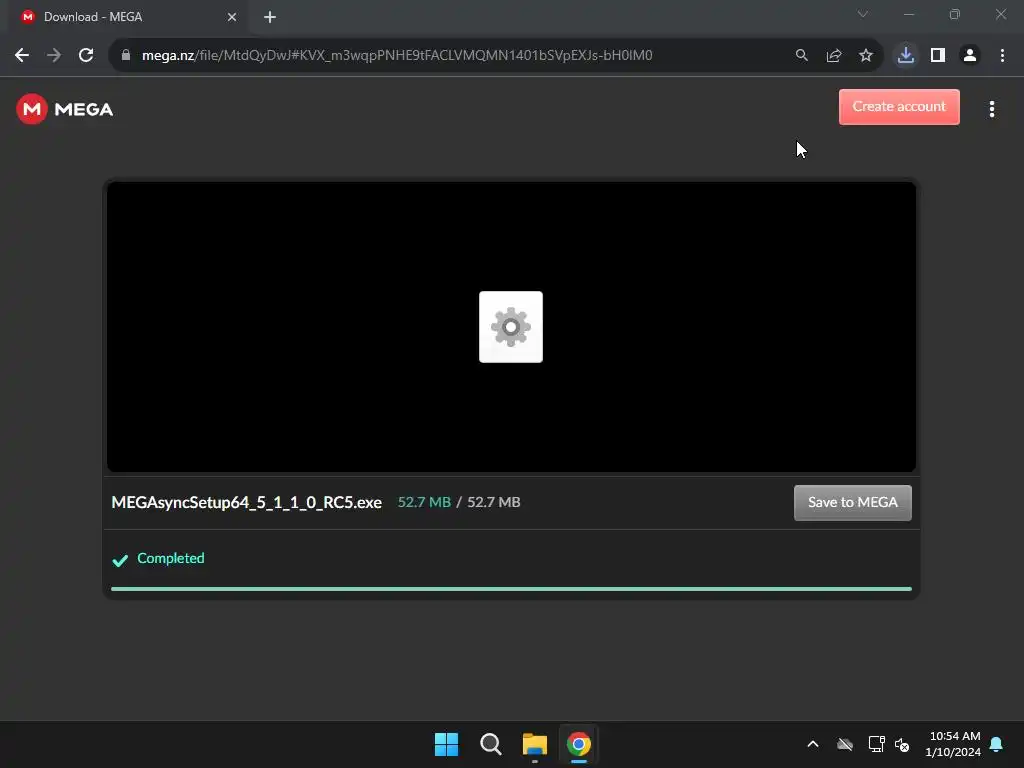Open Windows taskbar search
Viewport: 1024px width, 768px height.
tap(490, 744)
